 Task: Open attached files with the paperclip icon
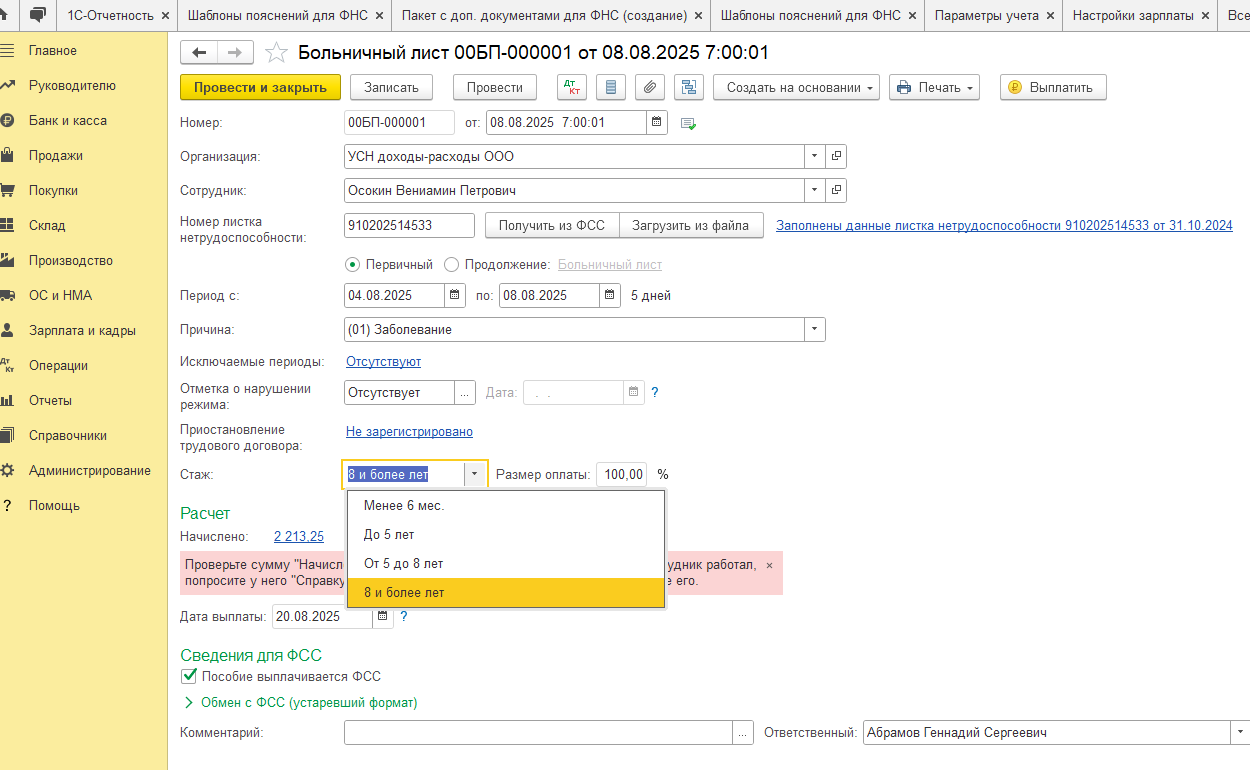point(650,87)
